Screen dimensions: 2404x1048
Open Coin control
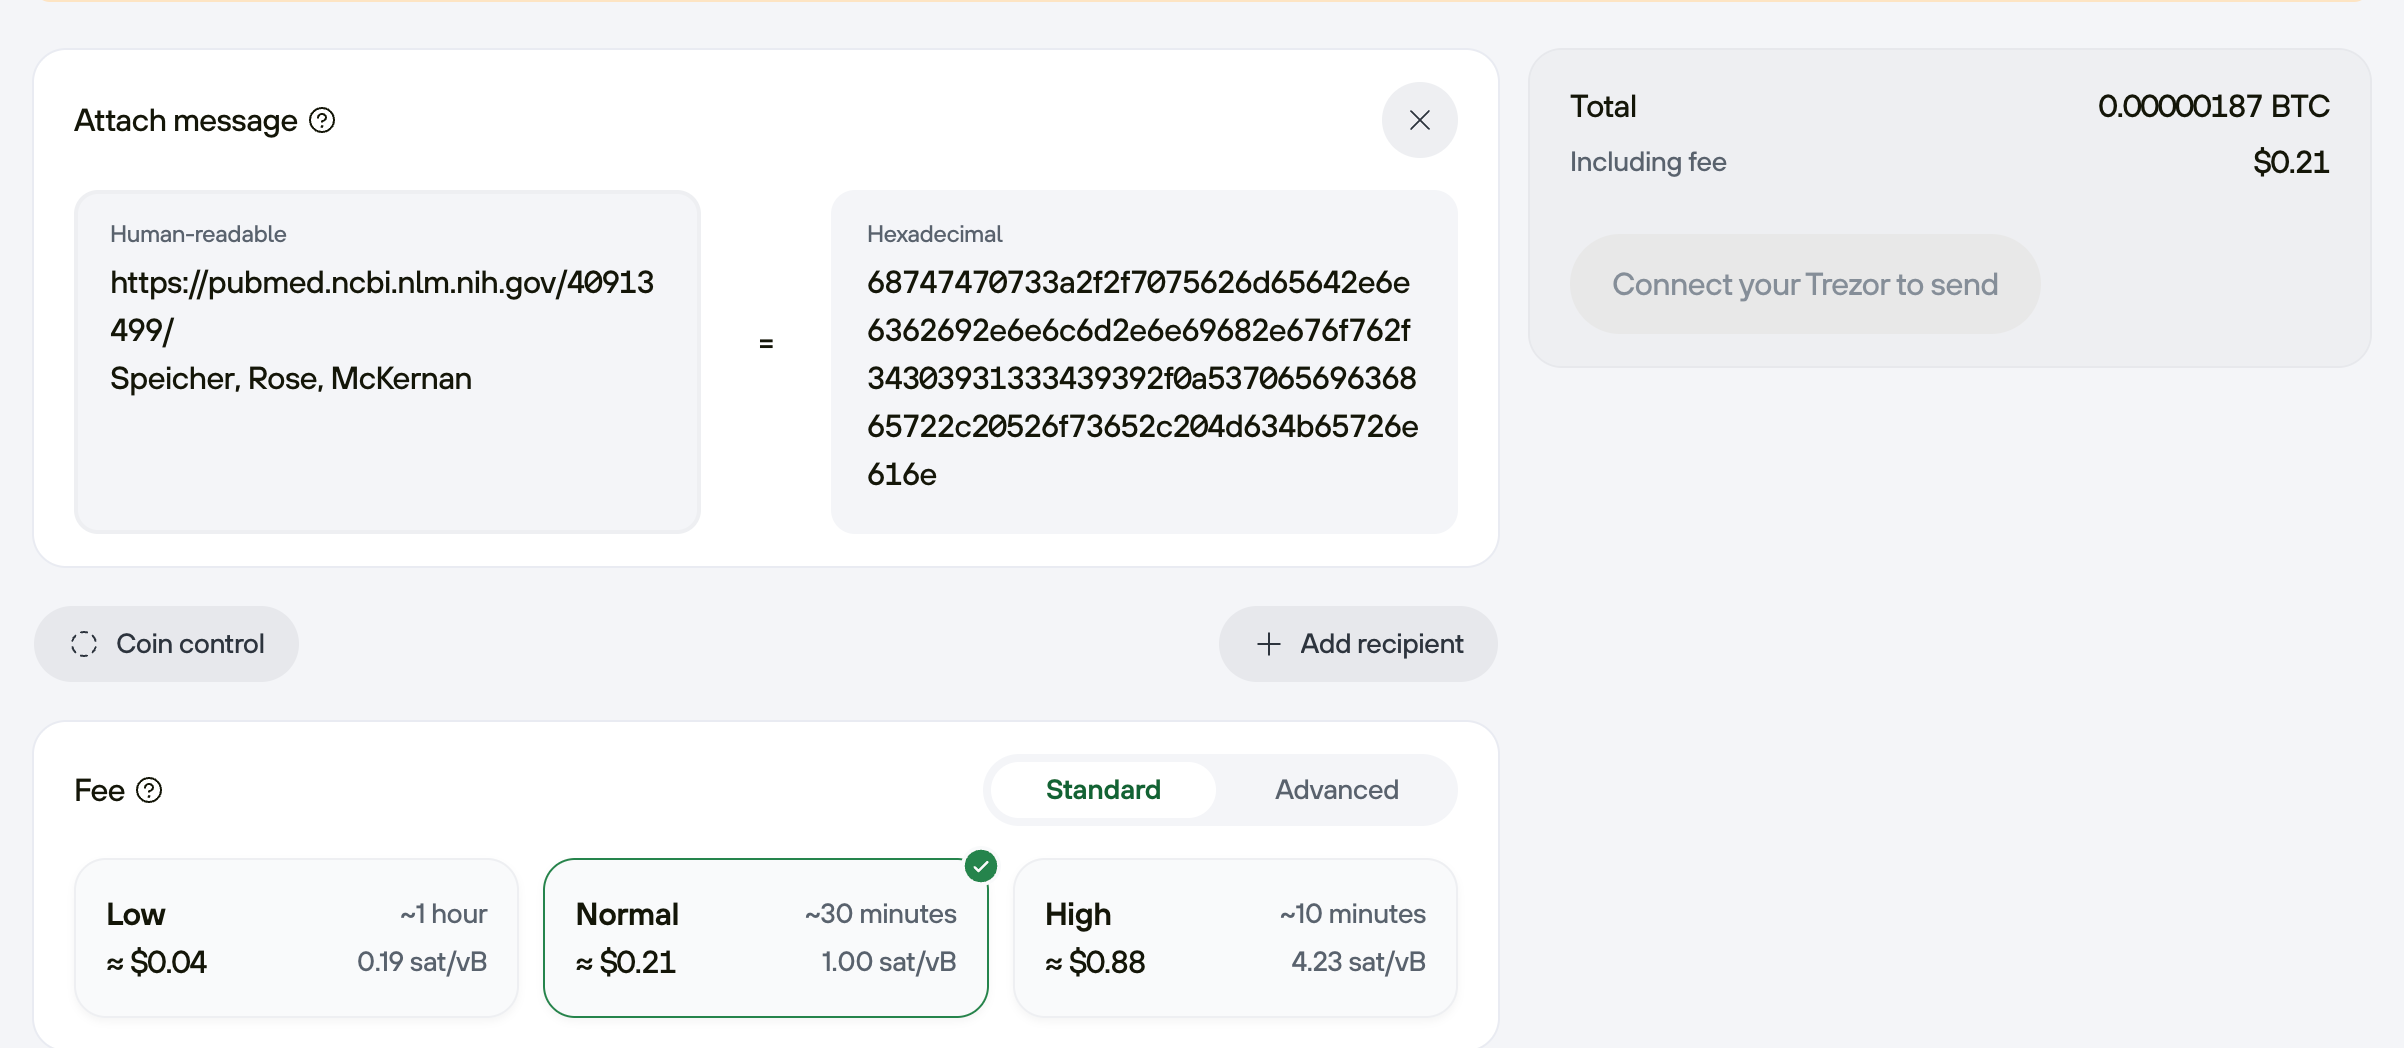click(166, 644)
